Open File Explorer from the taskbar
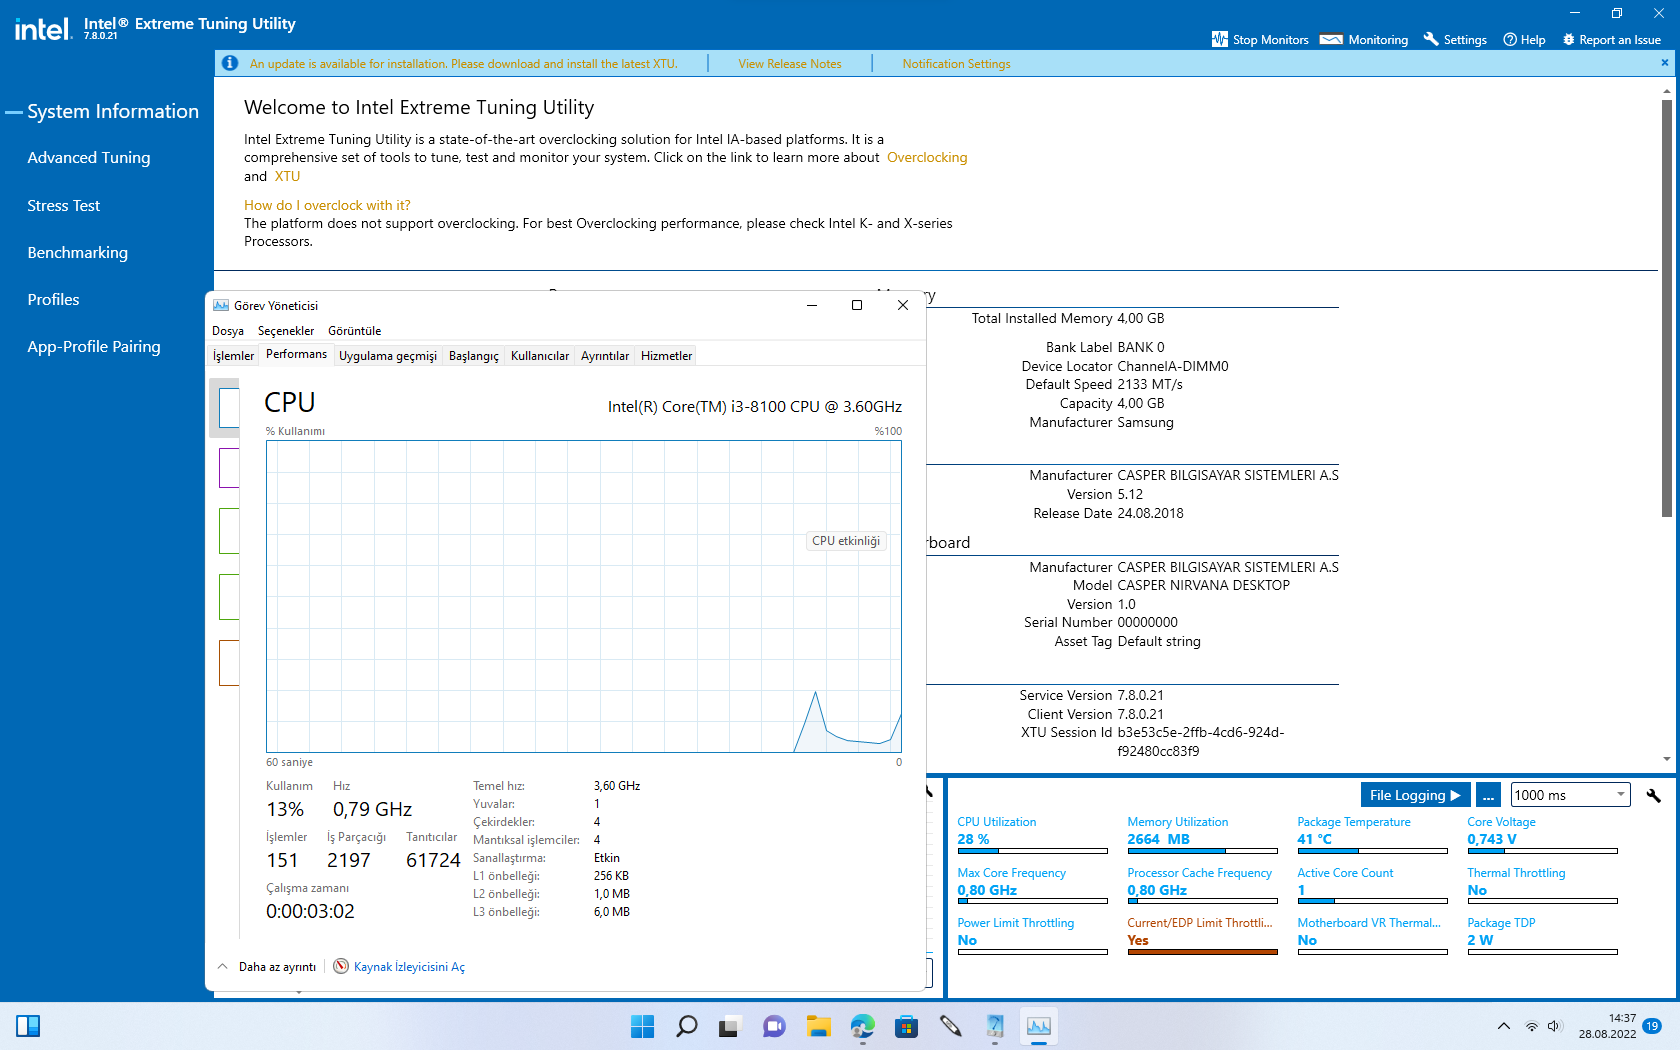This screenshot has height=1050, width=1680. pyautogui.click(x=819, y=1026)
